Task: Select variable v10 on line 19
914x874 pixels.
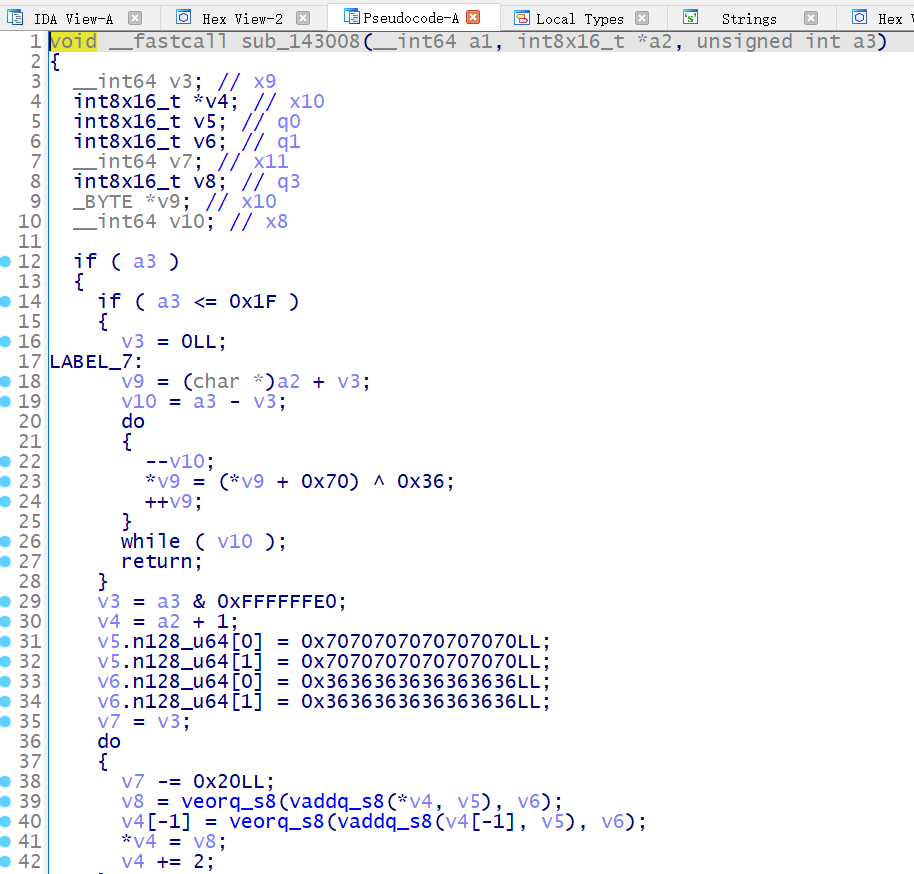Action: pos(139,401)
